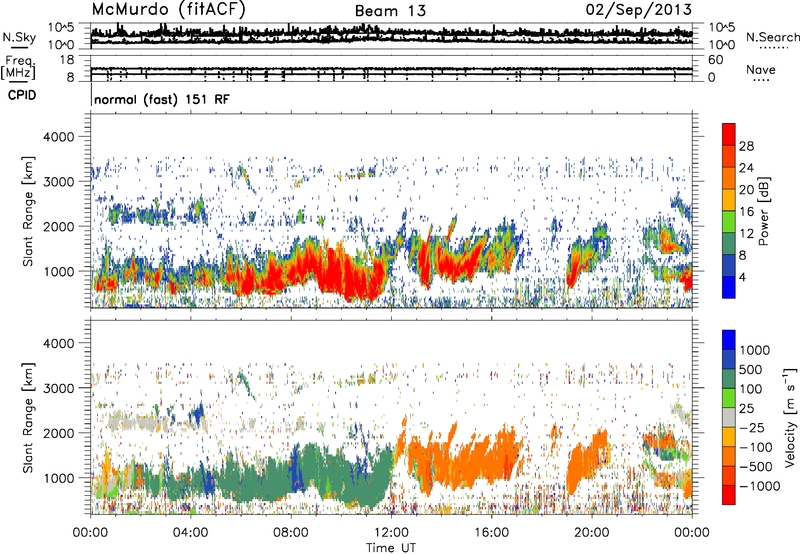Click the Freq. [MHz] axis label

(x=18, y=67)
